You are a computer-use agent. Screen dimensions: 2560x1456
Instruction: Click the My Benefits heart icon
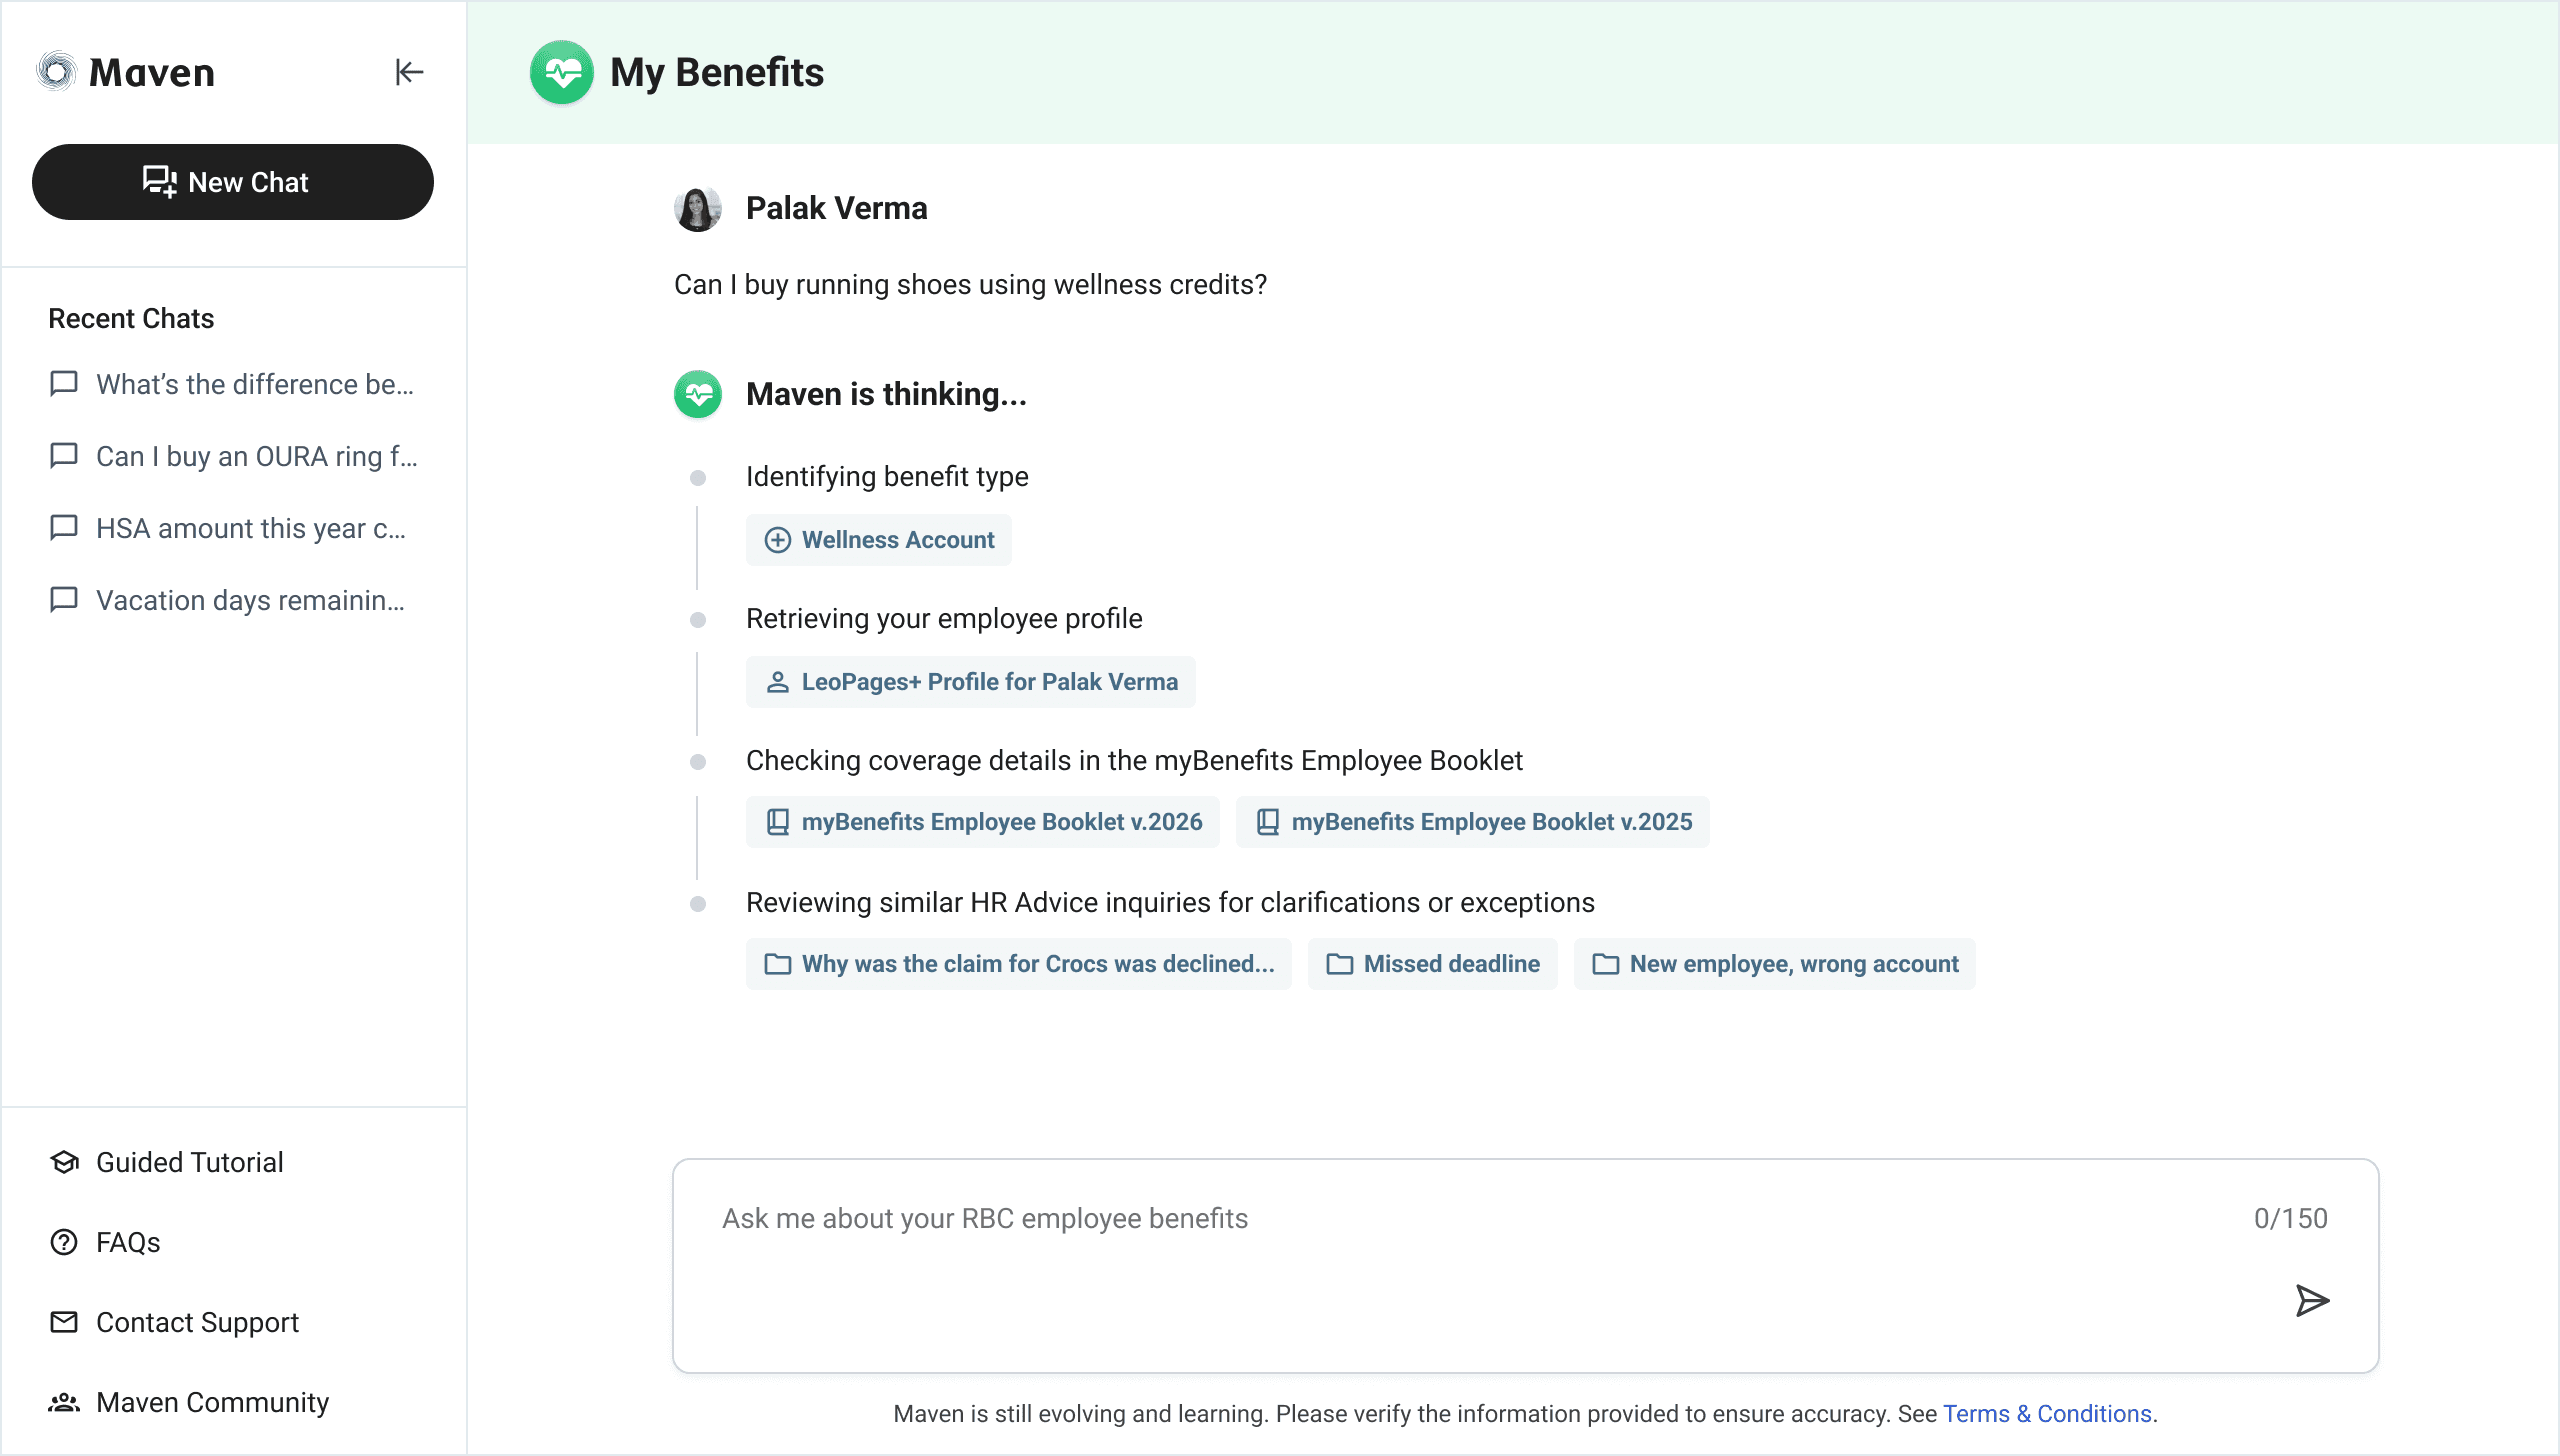click(562, 72)
